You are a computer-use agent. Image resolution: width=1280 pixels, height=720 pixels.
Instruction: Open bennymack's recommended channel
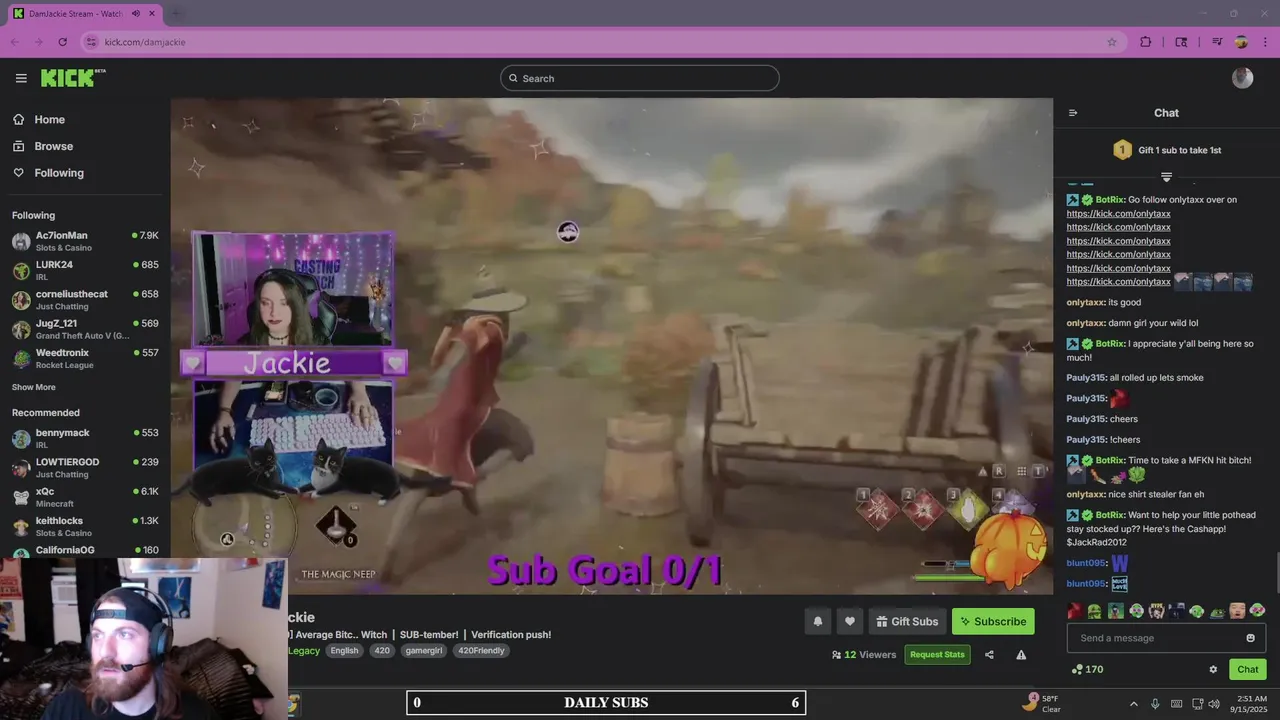click(x=85, y=438)
